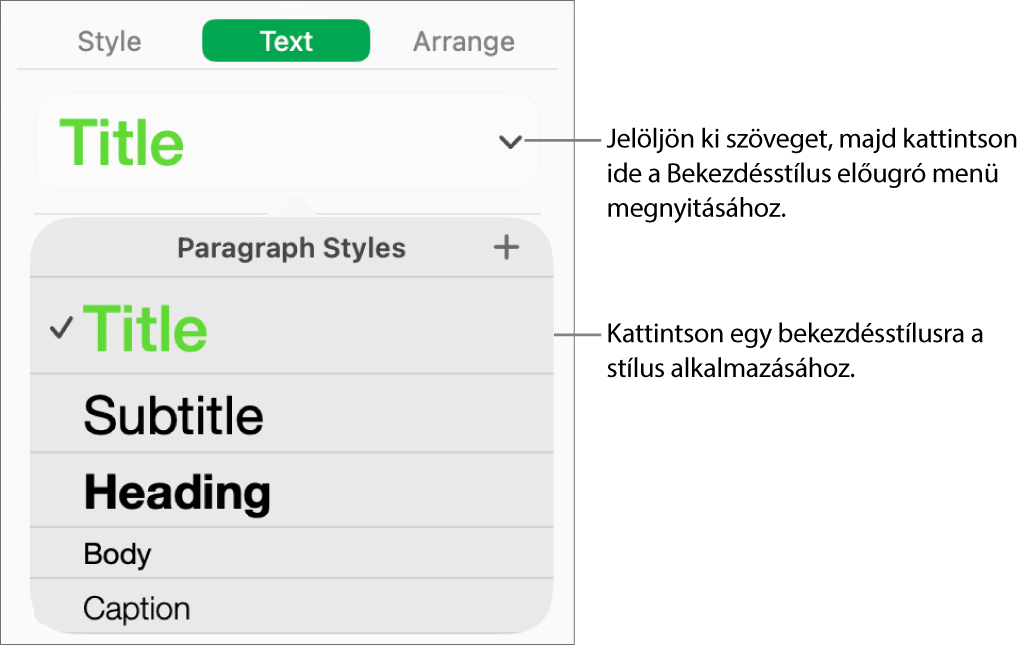This screenshot has height=646, width=1035.
Task: Click the down chevron next to Title
Action: tap(510, 143)
